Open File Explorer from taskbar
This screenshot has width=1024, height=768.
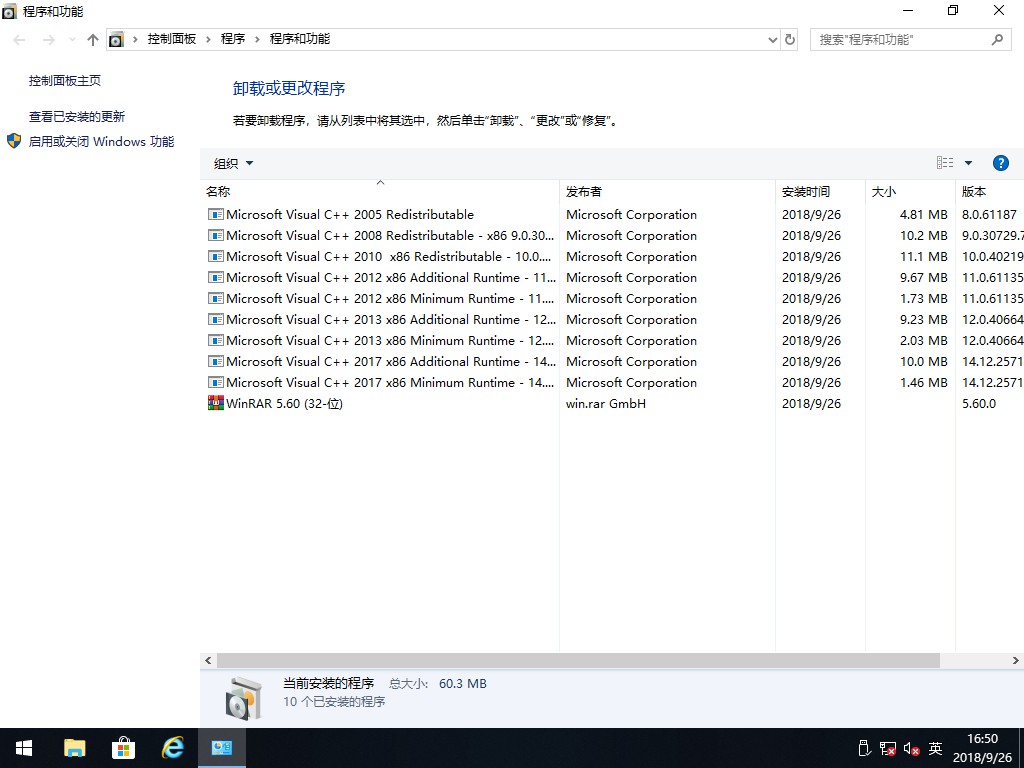(74, 748)
